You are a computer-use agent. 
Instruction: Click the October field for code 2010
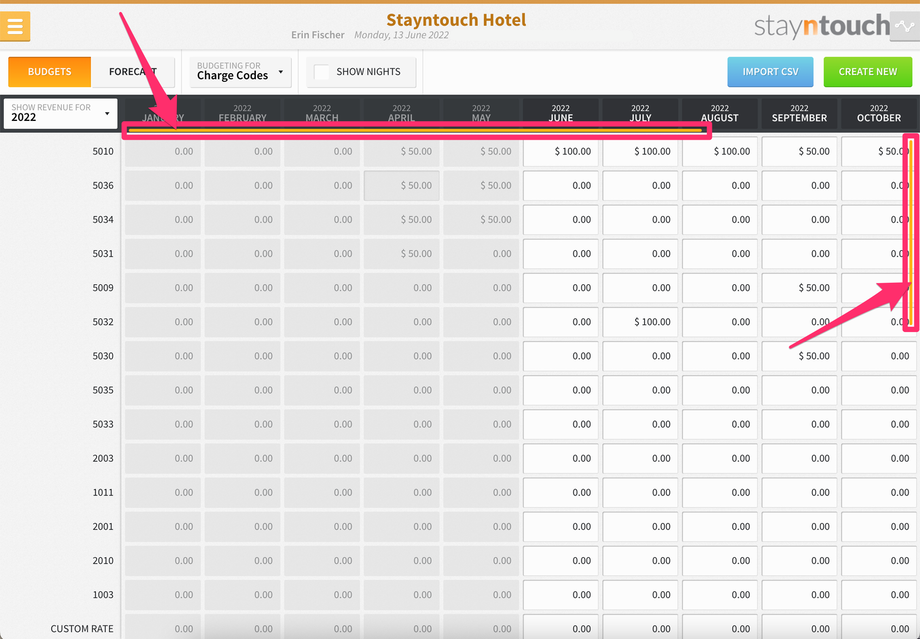tap(879, 560)
